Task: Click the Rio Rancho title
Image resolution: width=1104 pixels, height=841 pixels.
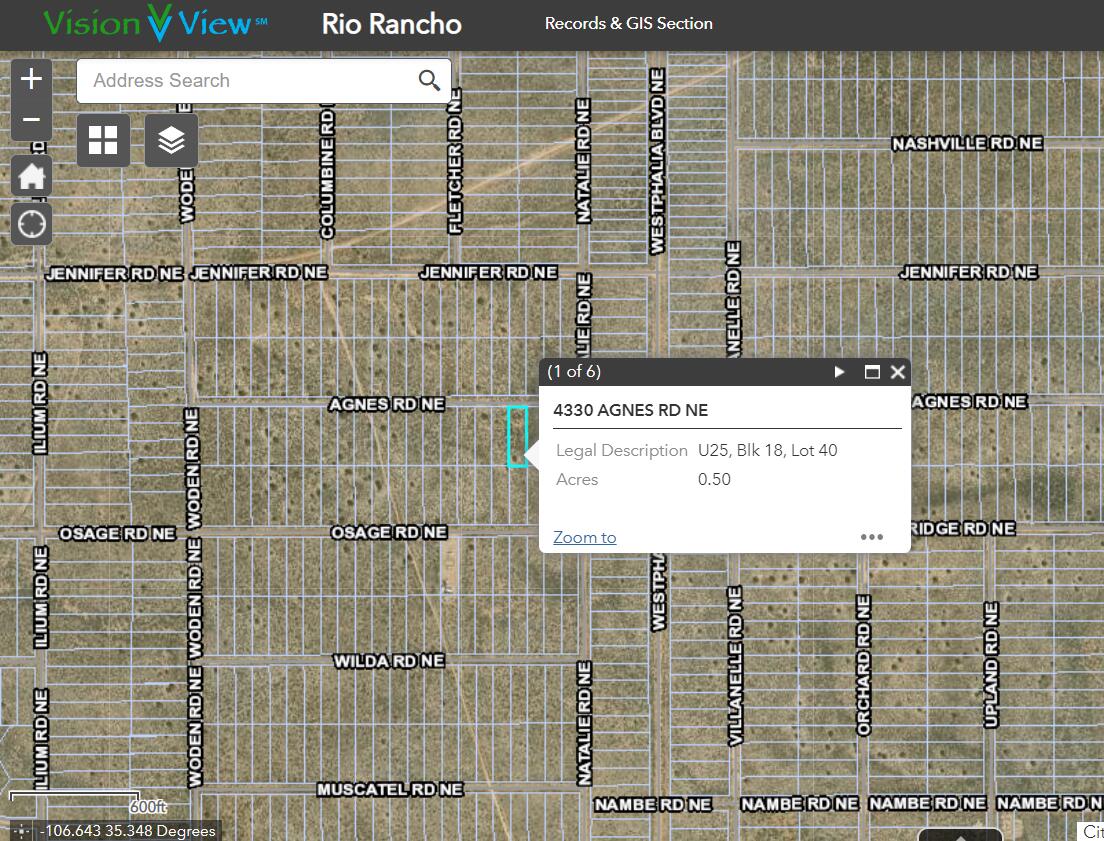Action: coord(391,24)
